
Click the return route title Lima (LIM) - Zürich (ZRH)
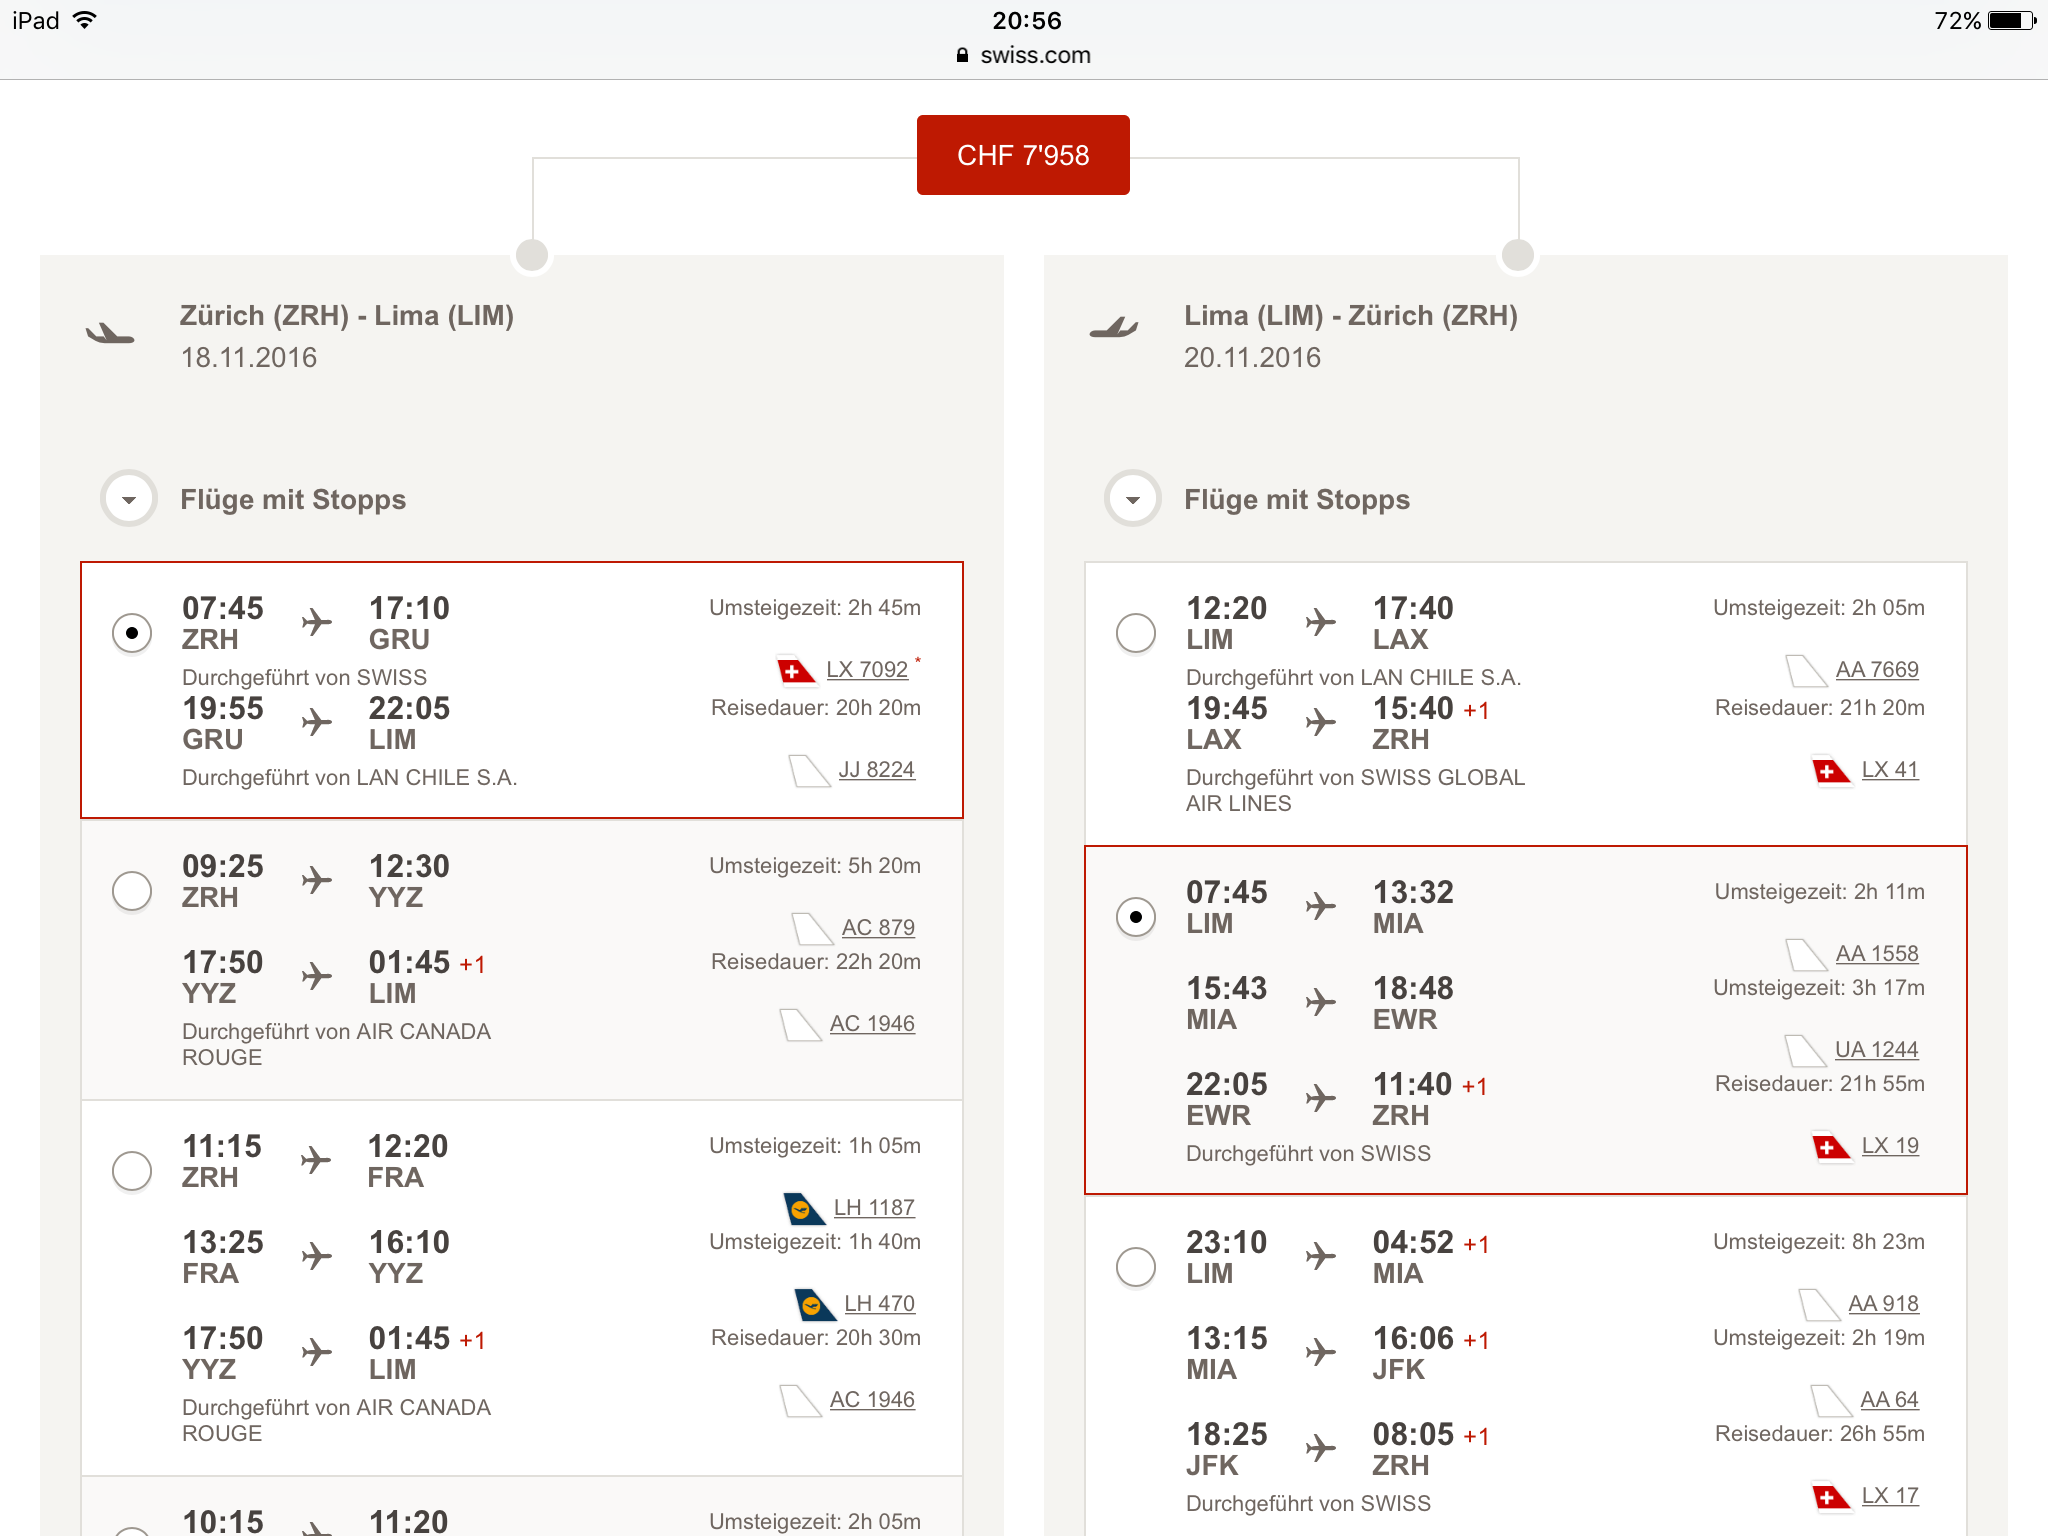pyautogui.click(x=1351, y=316)
